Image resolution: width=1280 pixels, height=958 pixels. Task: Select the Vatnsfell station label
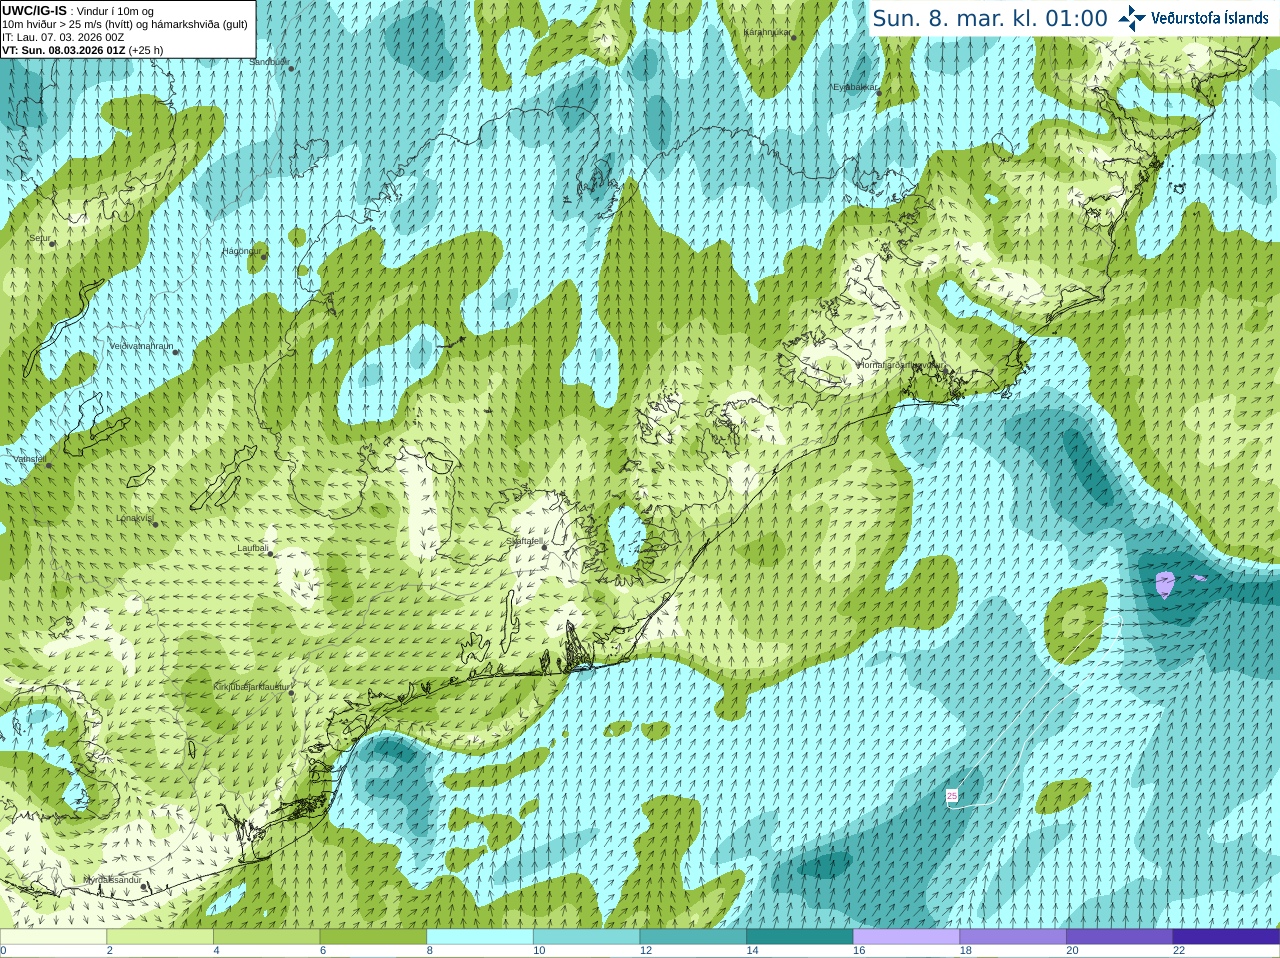click(29, 459)
